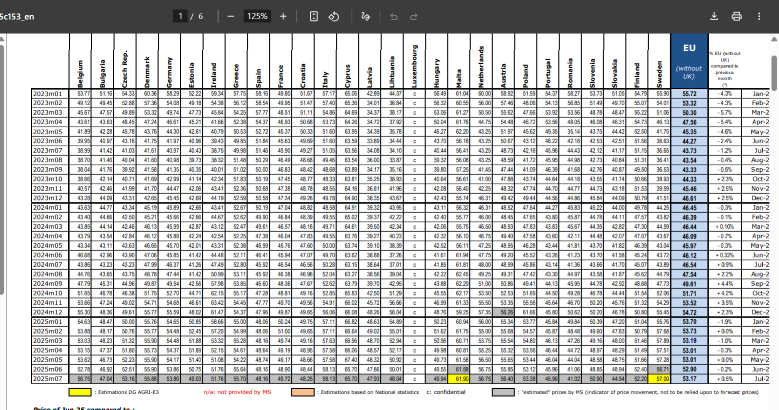Click the redo arrow icon

pos(413,16)
